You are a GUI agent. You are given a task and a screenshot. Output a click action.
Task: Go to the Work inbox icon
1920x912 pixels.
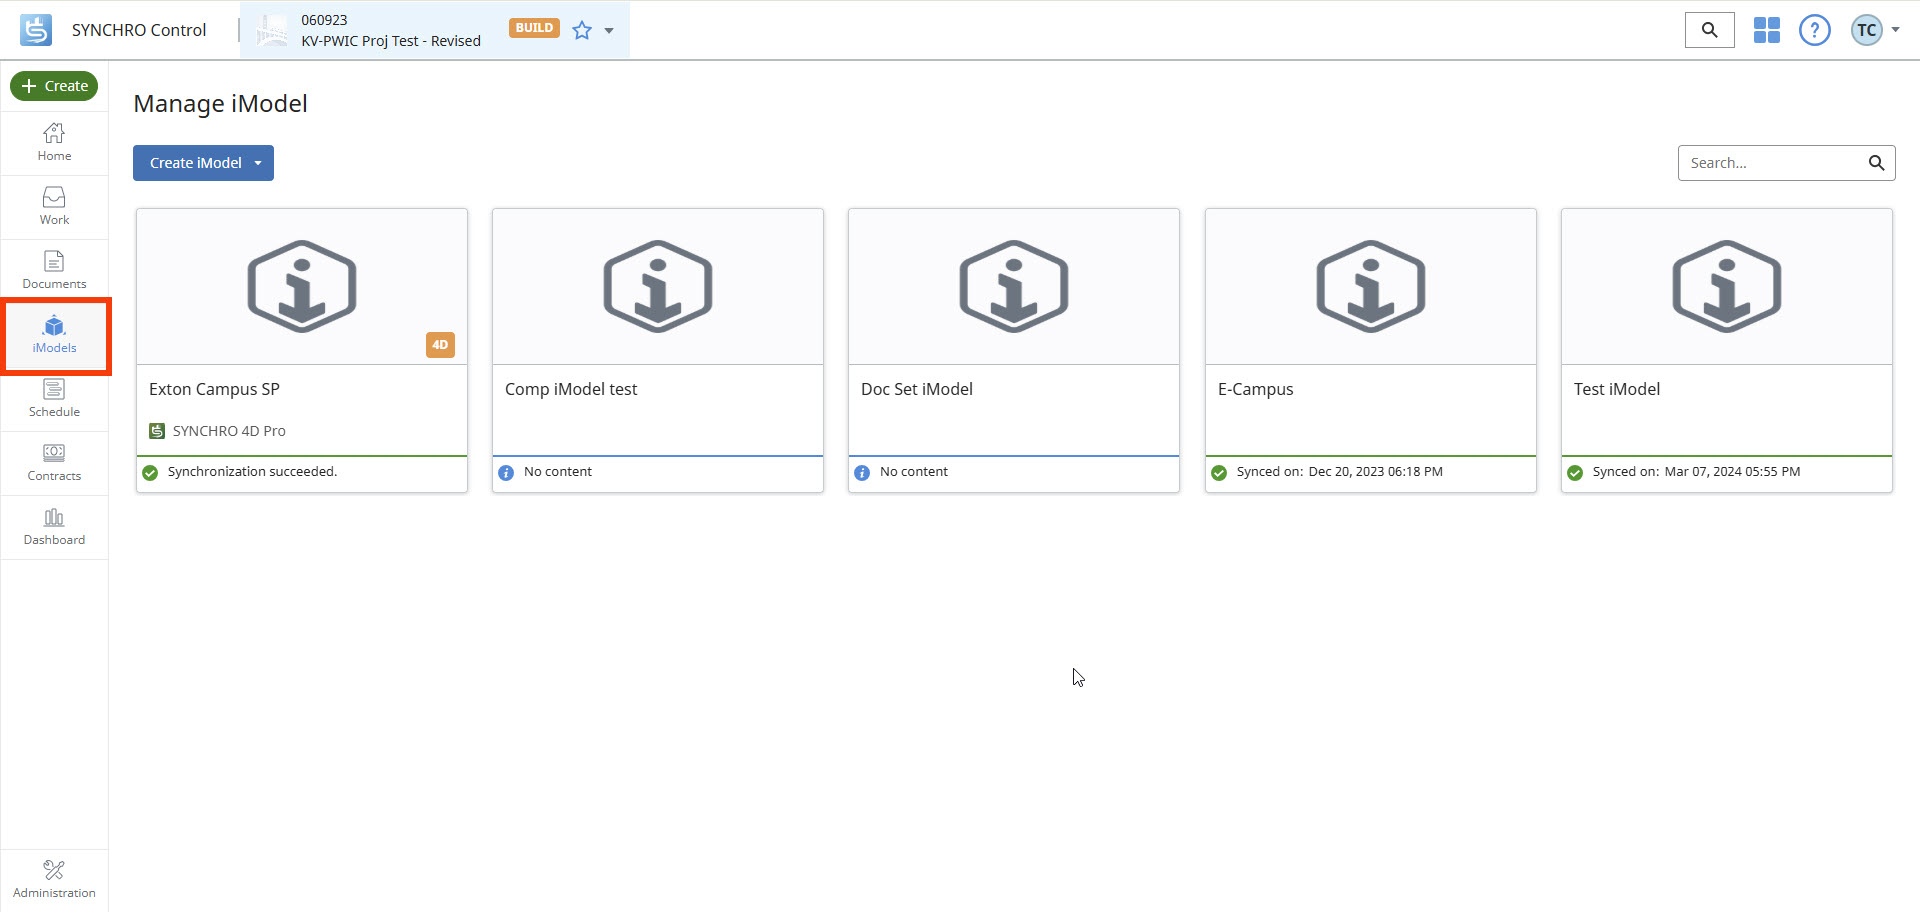coord(54,206)
